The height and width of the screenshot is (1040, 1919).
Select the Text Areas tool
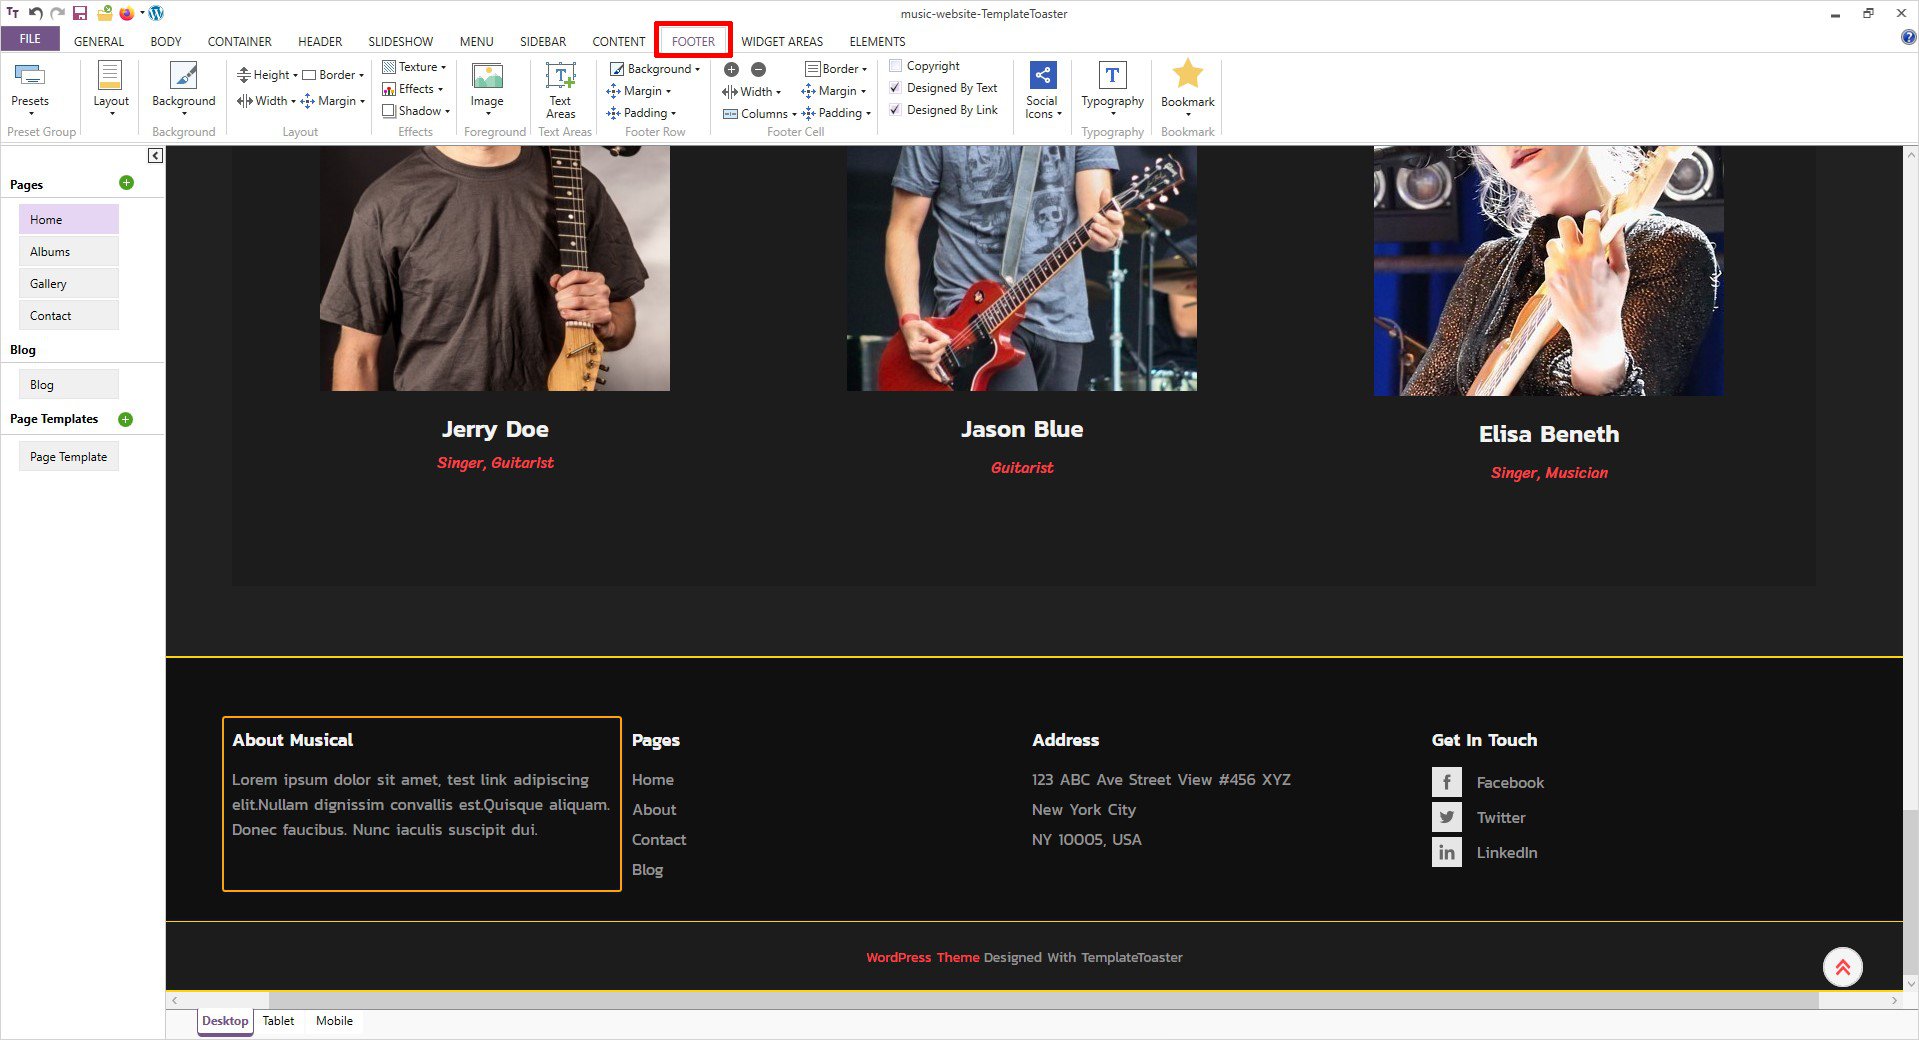pyautogui.click(x=560, y=86)
